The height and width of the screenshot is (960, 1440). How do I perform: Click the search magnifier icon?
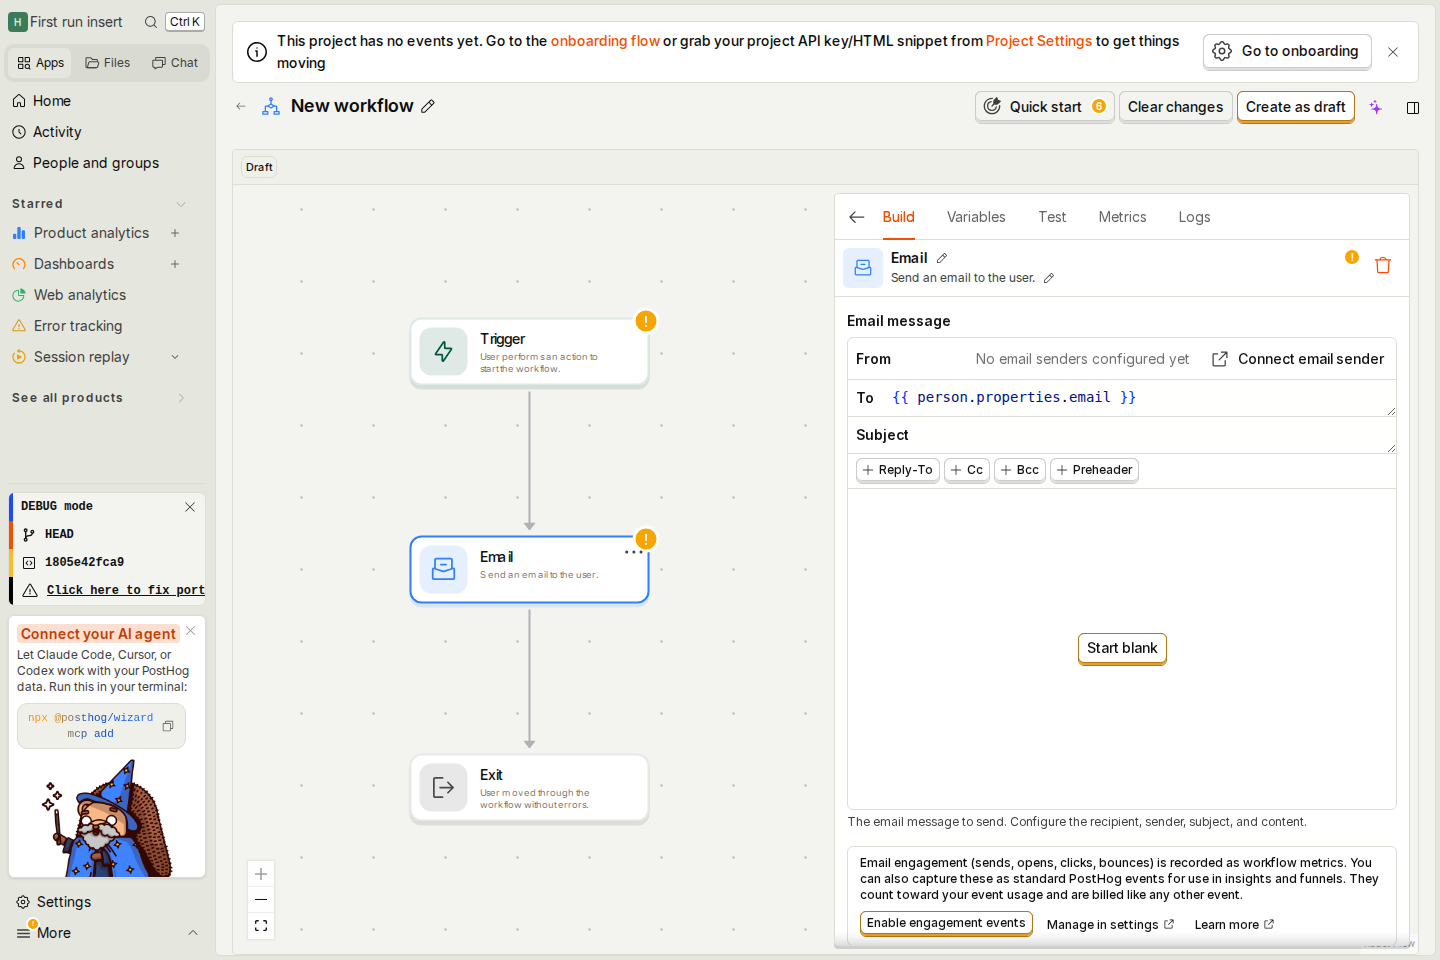click(x=151, y=22)
